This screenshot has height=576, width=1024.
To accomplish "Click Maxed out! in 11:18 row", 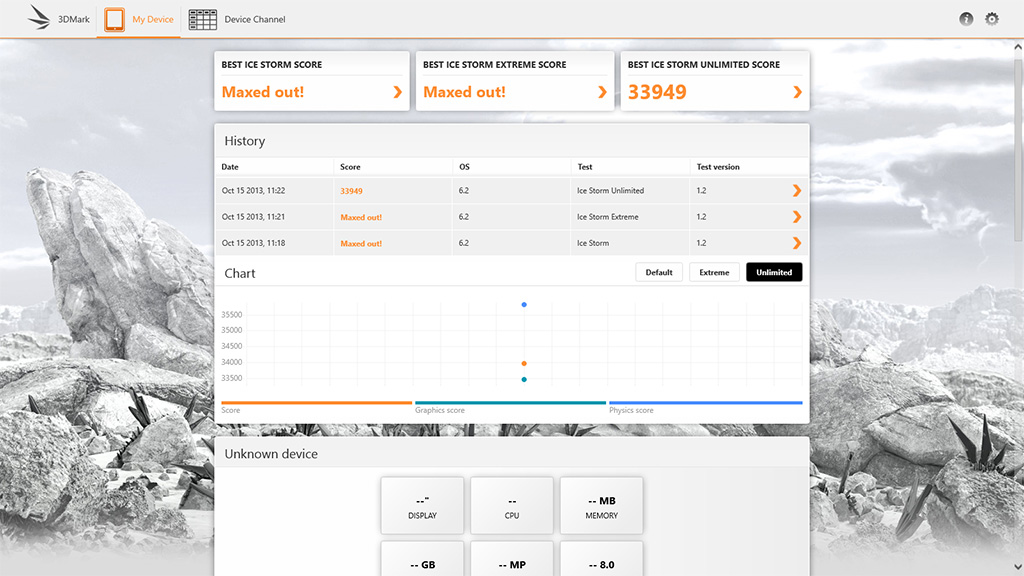I will 361,243.
